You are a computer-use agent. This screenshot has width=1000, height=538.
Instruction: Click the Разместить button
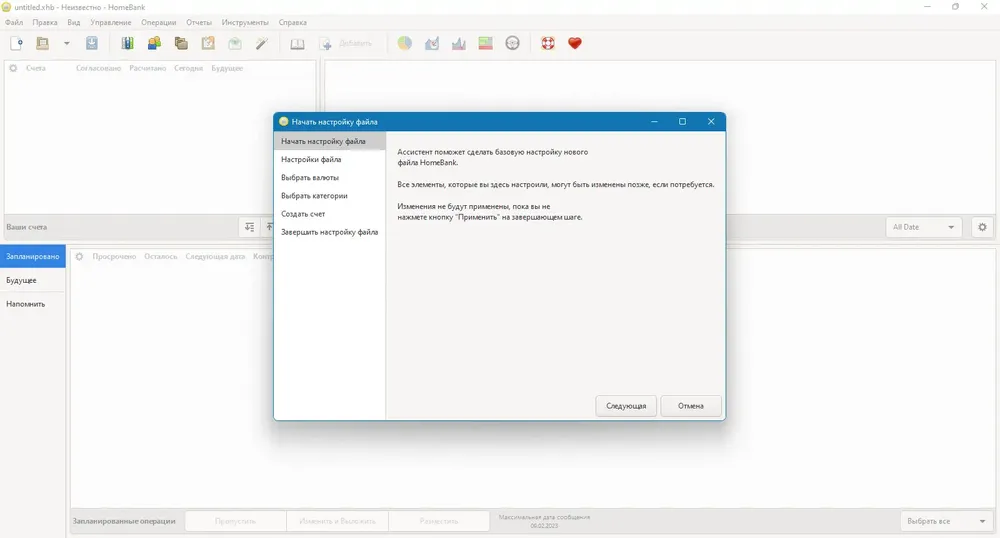pos(439,521)
